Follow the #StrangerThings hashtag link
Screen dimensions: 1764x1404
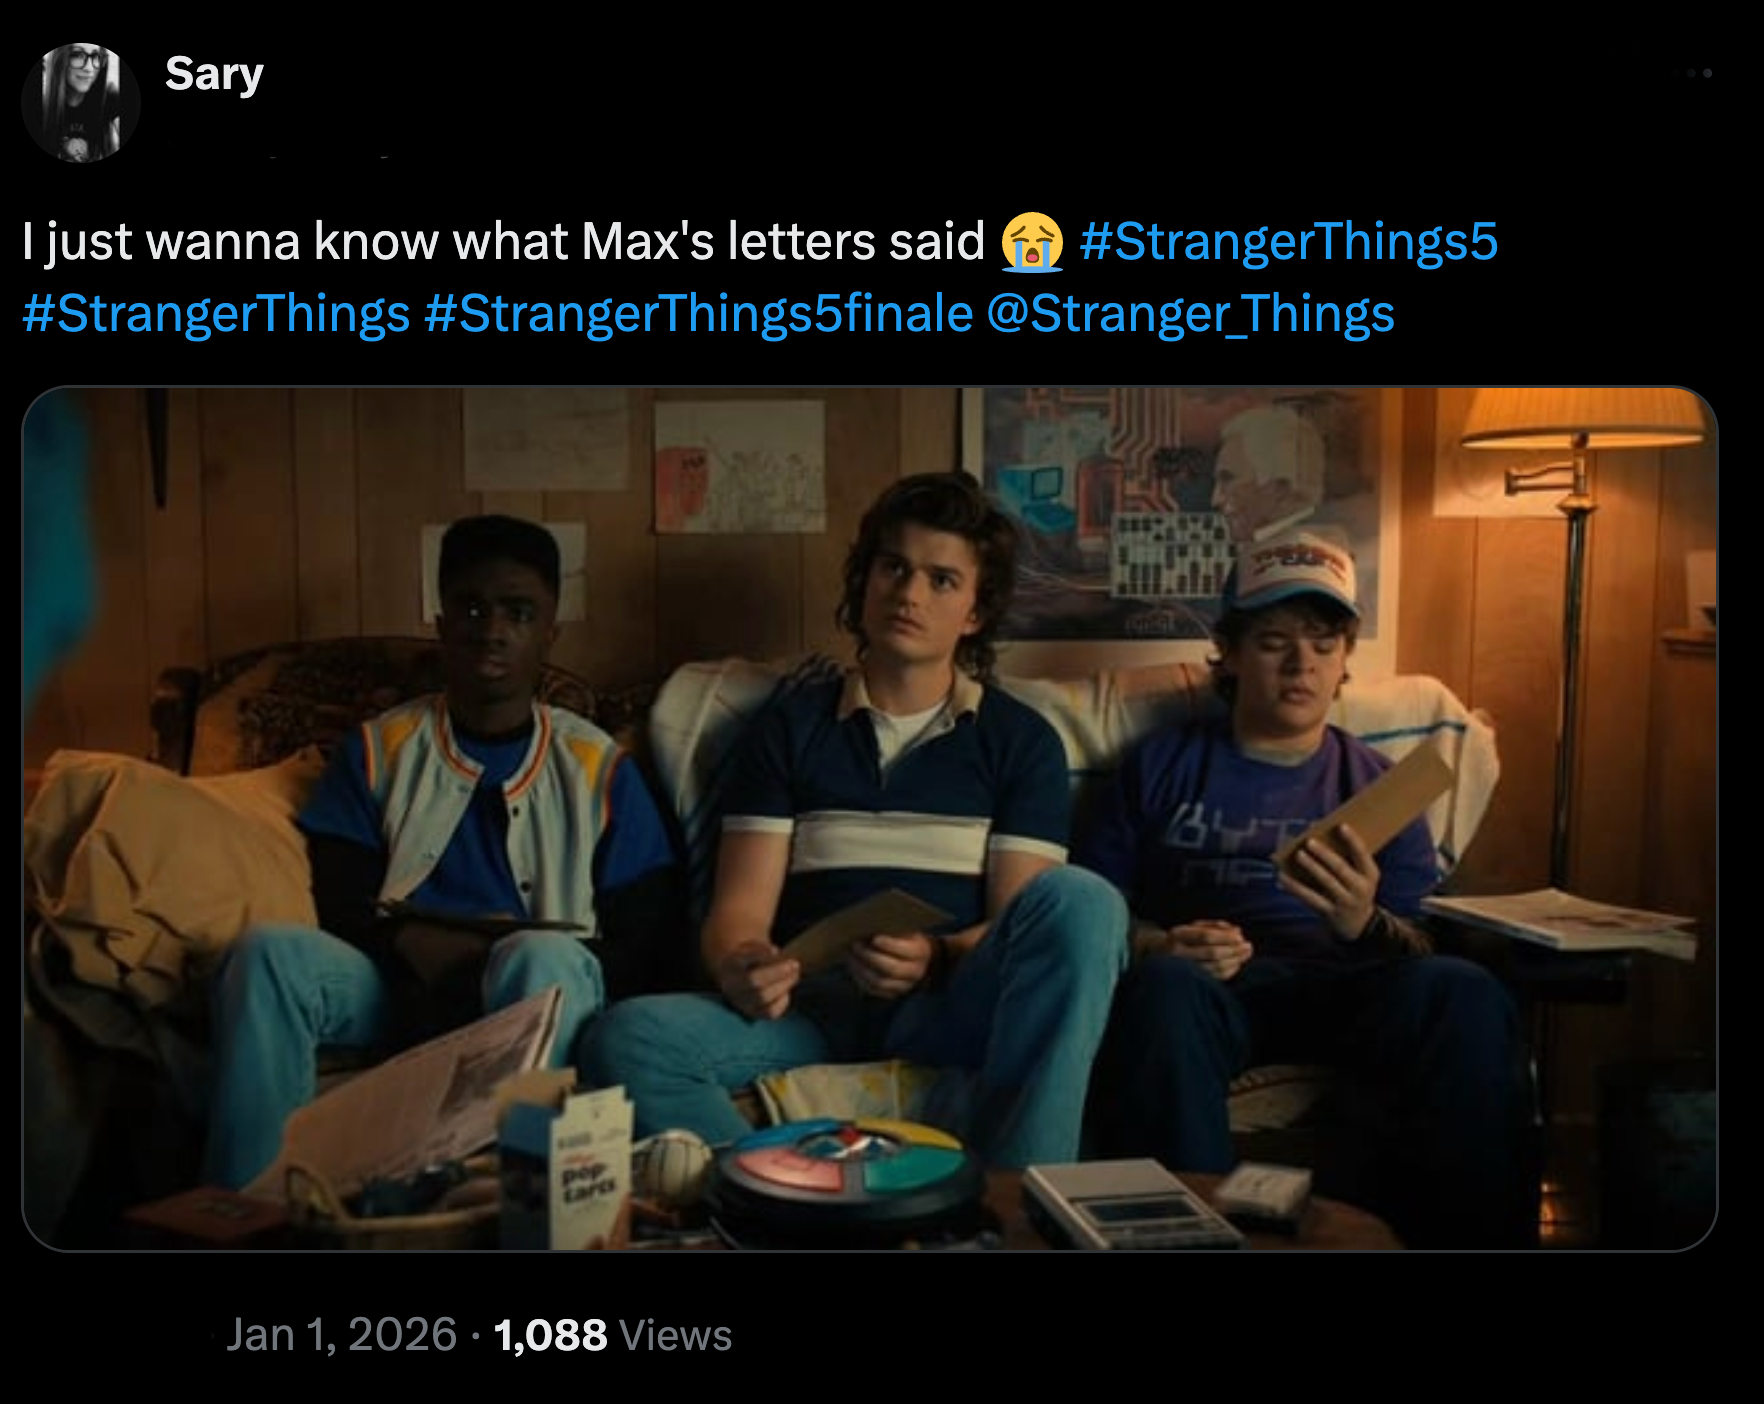tap(216, 314)
